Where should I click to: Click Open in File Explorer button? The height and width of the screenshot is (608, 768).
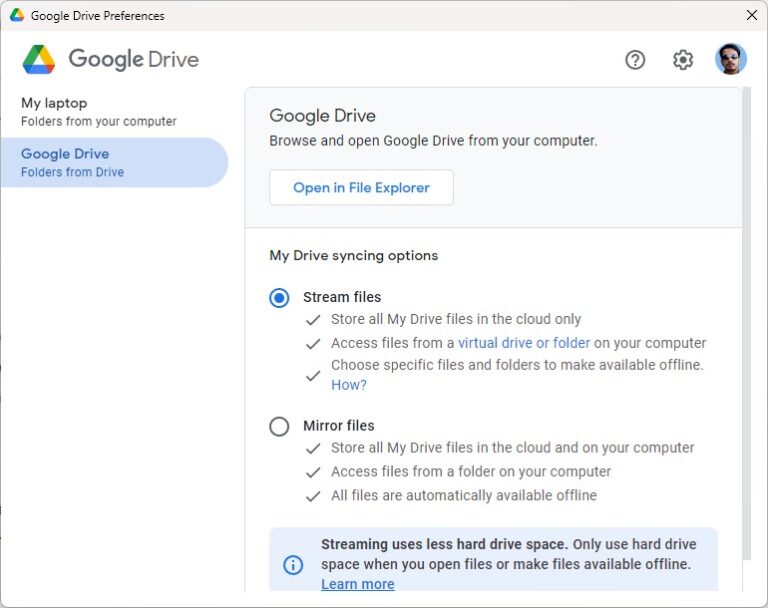pos(361,187)
